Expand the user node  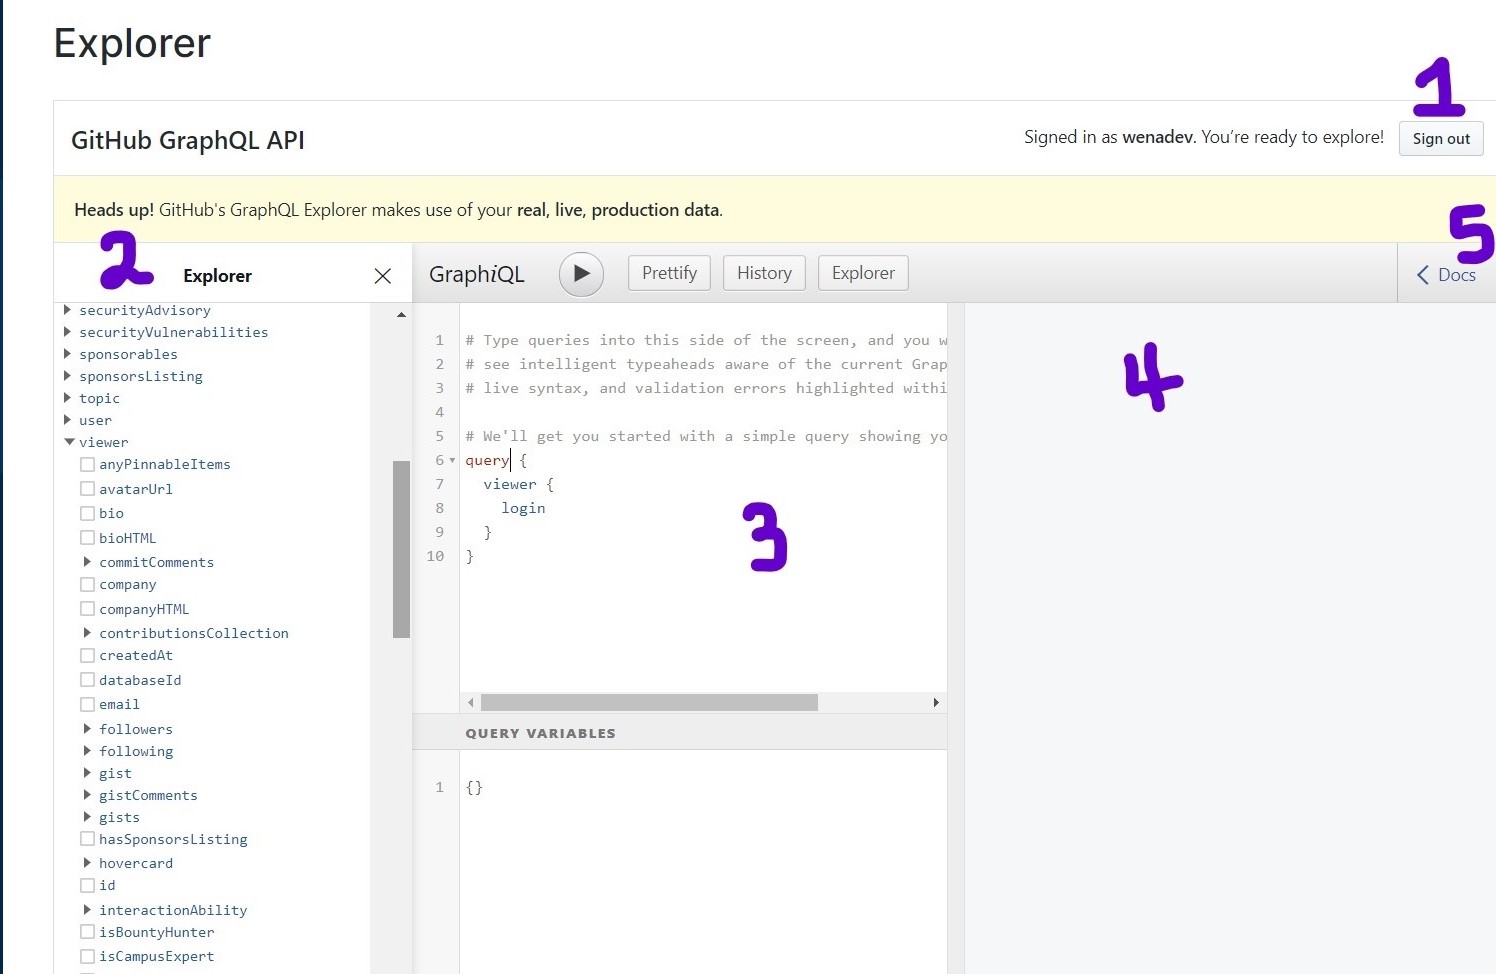[68, 420]
